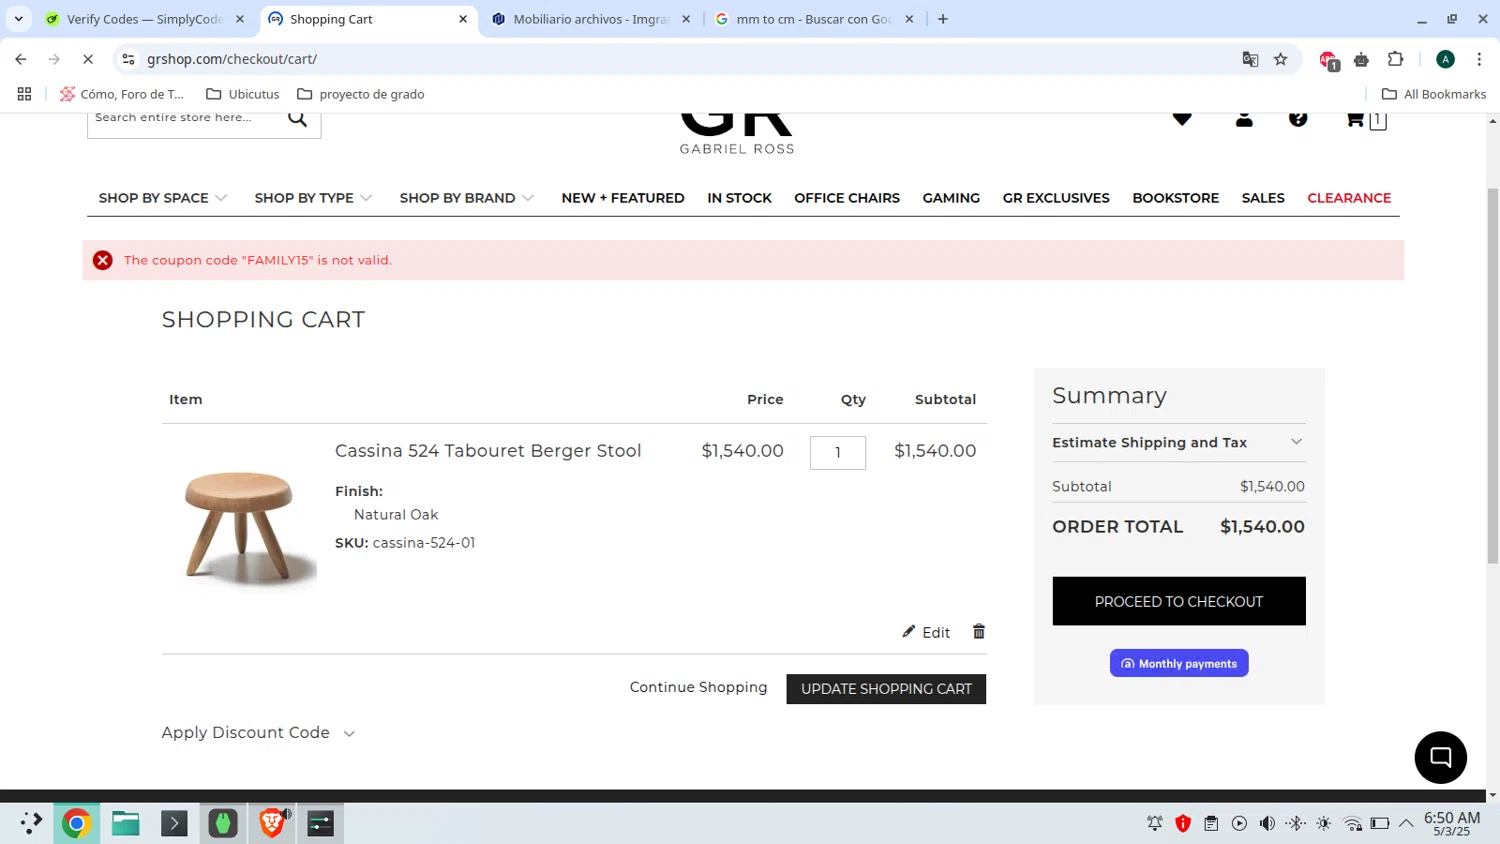Expand the Shop By Brand menu
The width and height of the screenshot is (1500, 844).
click(467, 198)
